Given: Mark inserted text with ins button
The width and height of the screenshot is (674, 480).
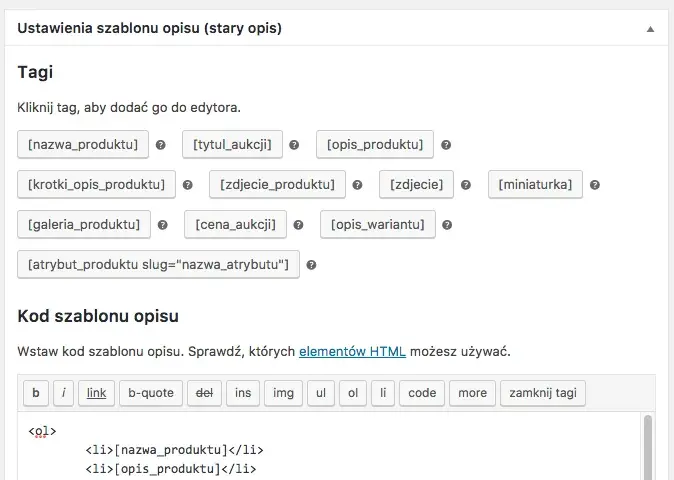Looking at the screenshot, I should coord(243,393).
